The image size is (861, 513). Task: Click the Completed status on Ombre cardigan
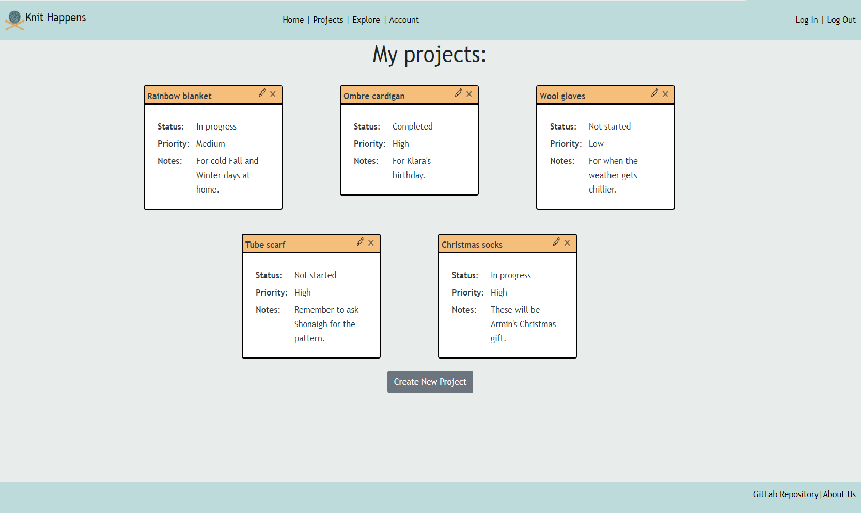(412, 126)
